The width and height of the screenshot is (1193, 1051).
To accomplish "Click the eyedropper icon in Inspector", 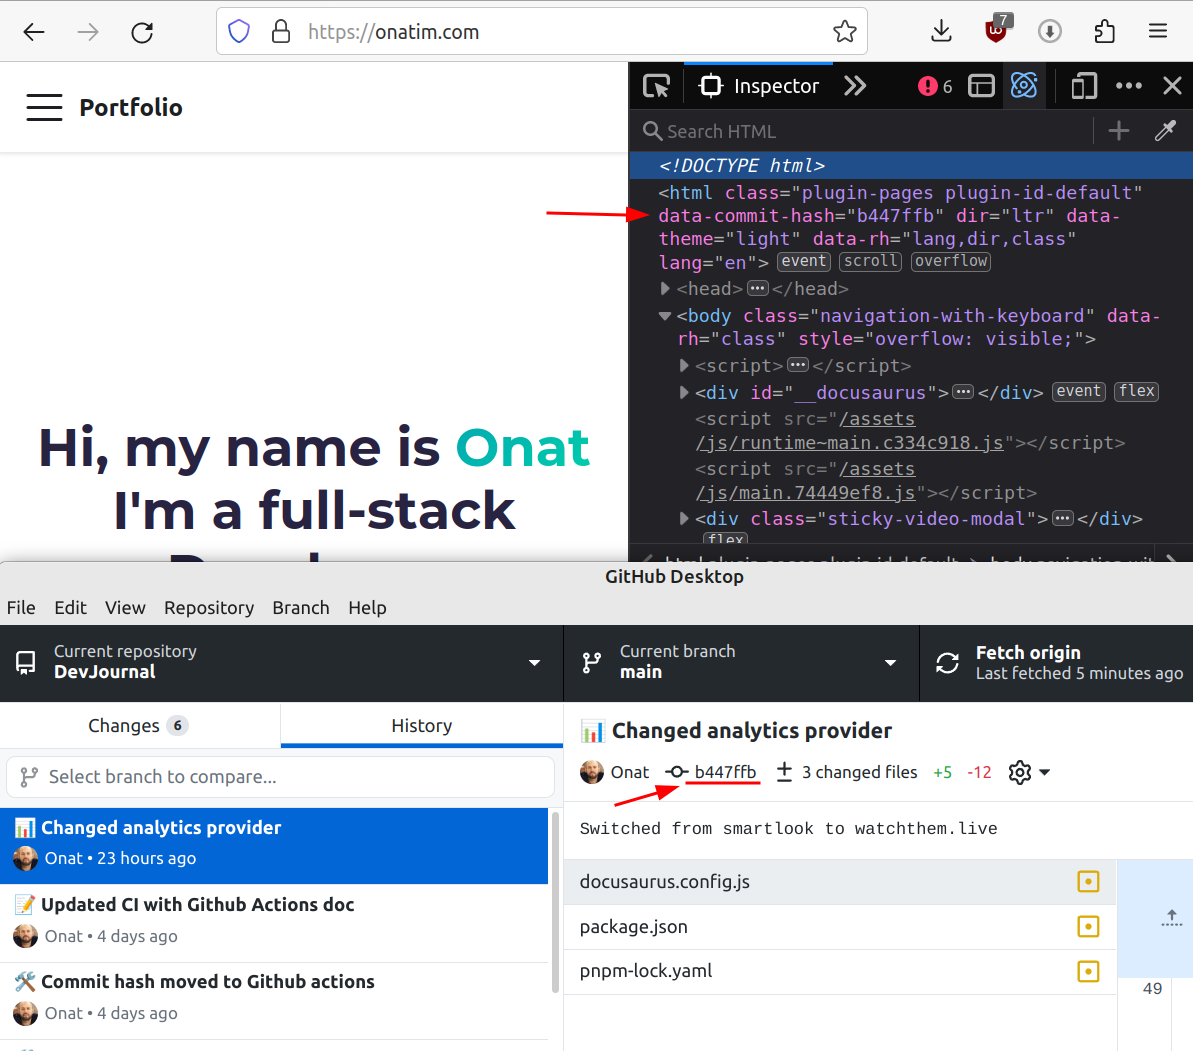I will click(1165, 131).
